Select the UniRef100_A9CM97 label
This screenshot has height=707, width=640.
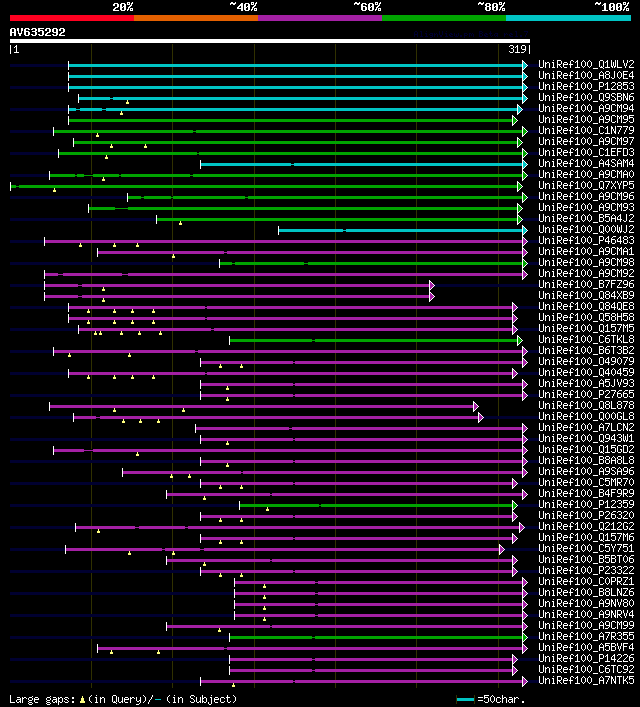pos(586,142)
